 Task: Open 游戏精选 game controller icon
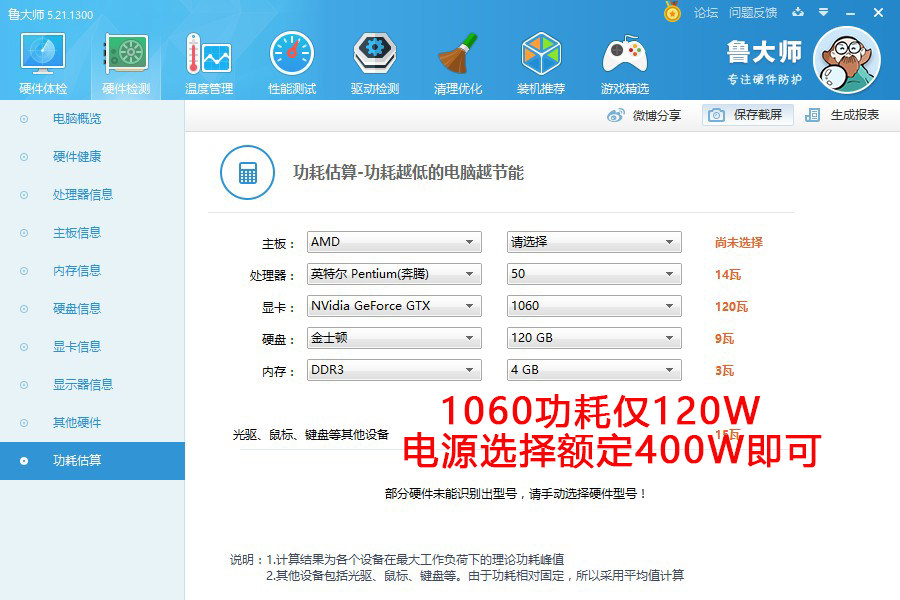click(x=624, y=63)
